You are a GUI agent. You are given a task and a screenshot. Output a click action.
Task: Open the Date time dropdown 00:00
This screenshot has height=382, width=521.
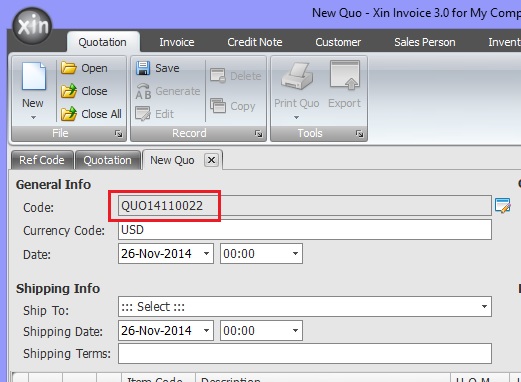point(295,254)
